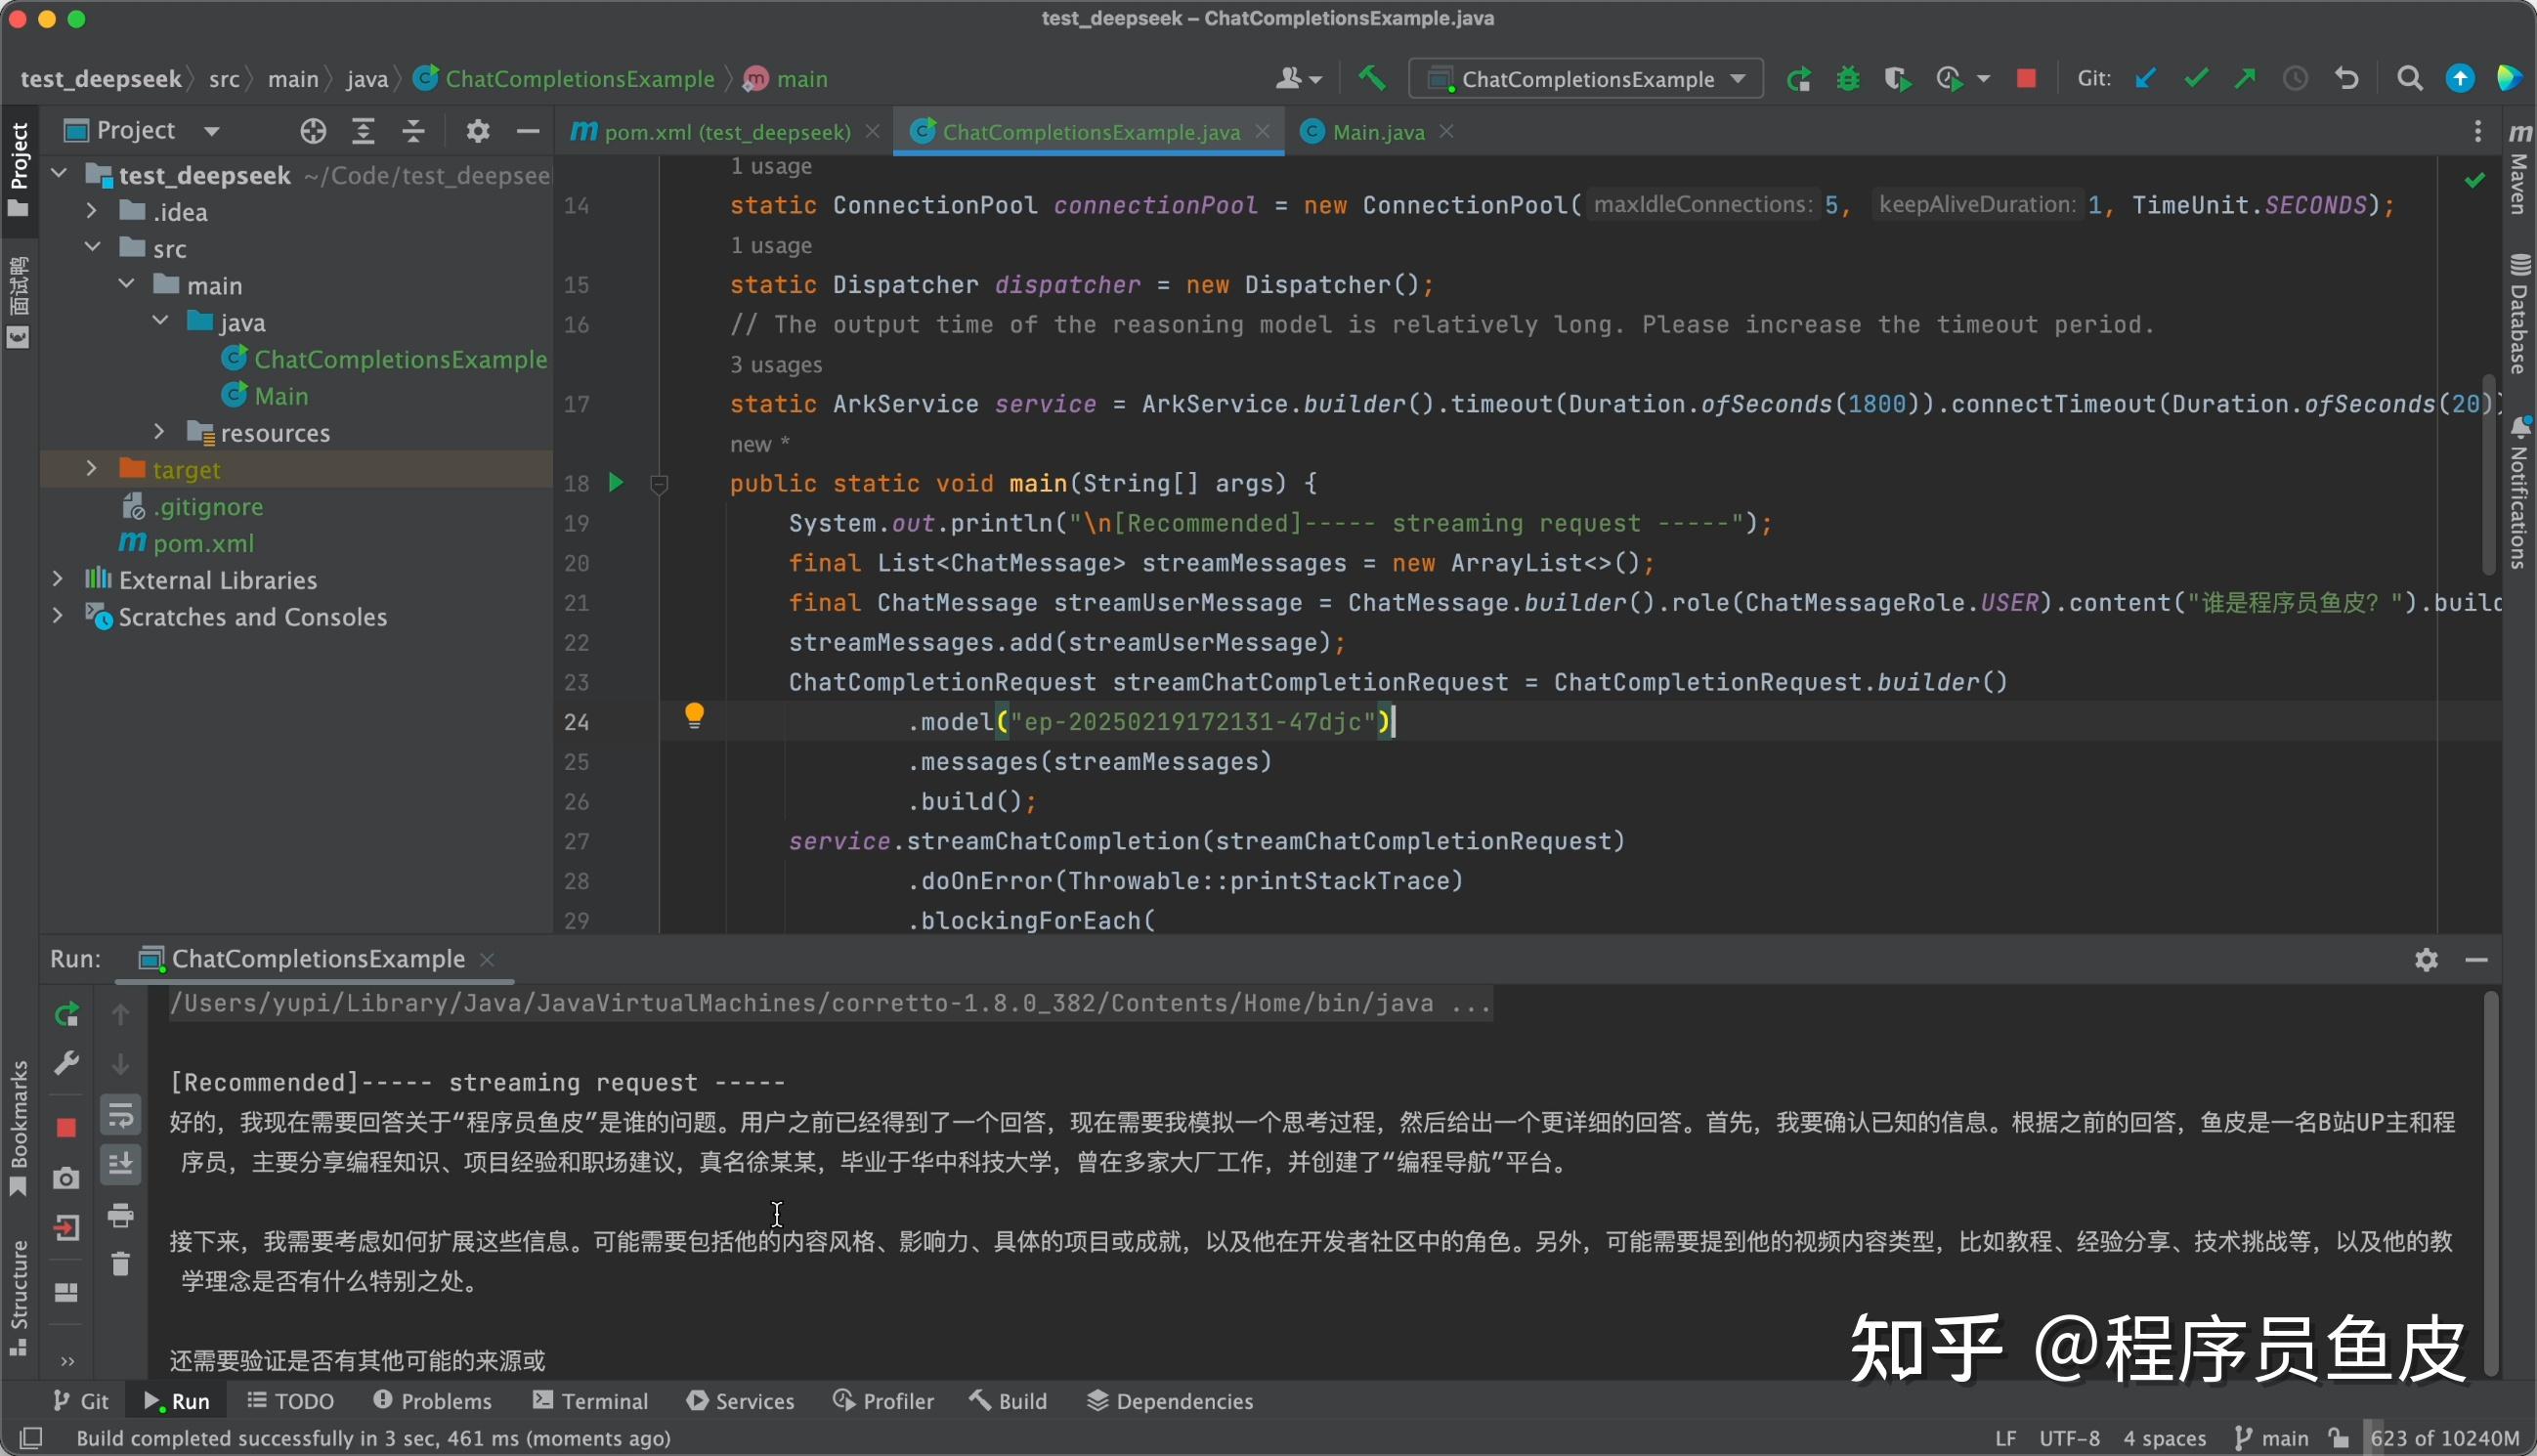Open the Git tool window
The image size is (2537, 1456).
tap(80, 1400)
